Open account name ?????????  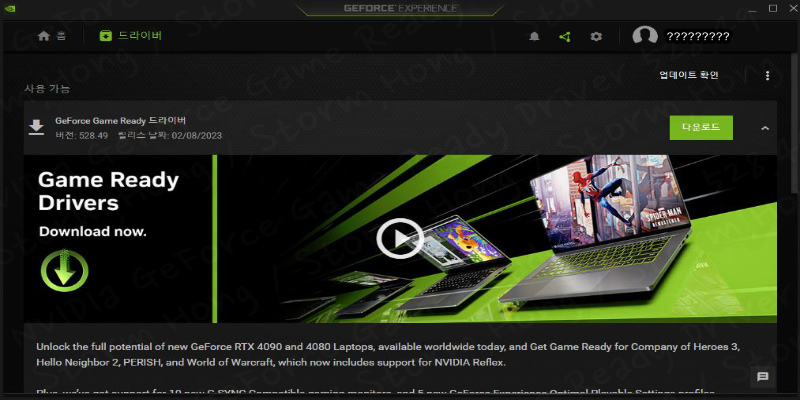[697, 36]
